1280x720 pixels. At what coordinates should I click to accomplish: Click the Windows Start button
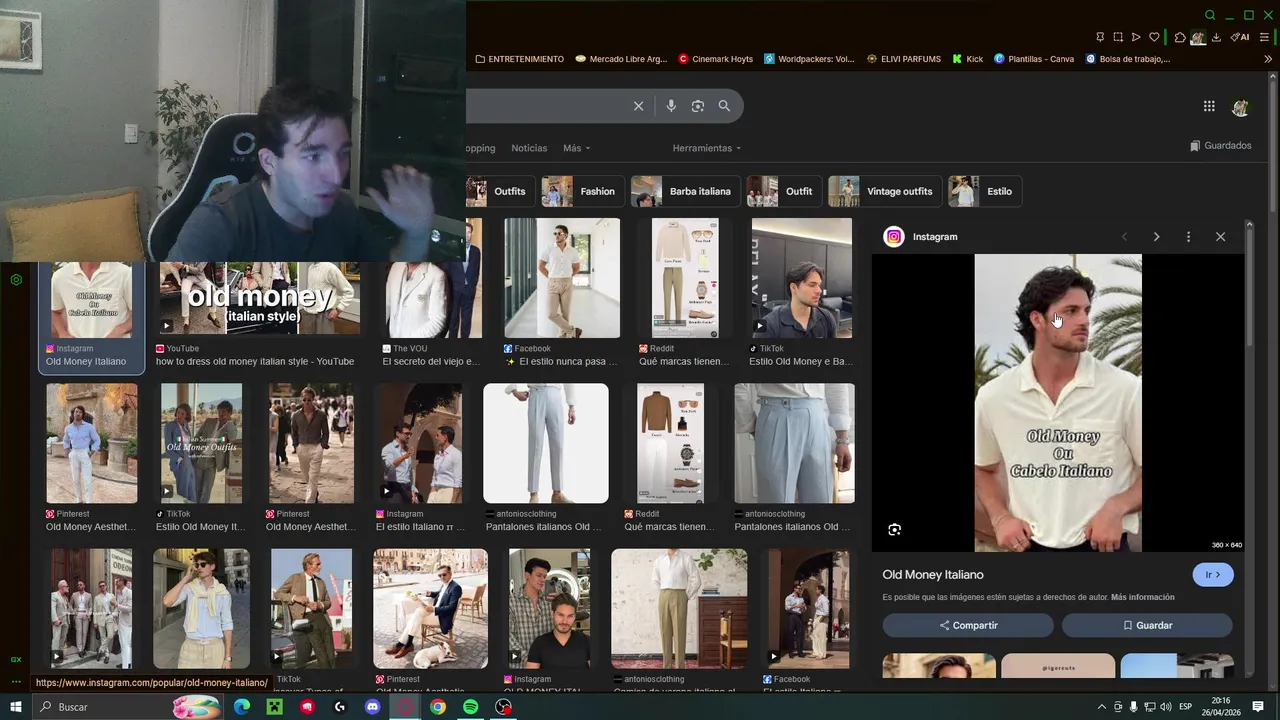(x=16, y=707)
